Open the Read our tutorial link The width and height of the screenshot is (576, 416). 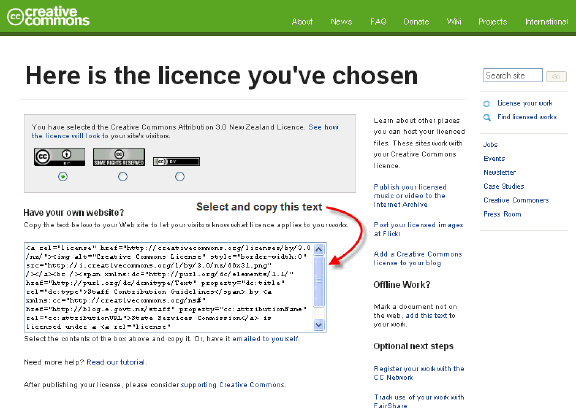click(116, 362)
